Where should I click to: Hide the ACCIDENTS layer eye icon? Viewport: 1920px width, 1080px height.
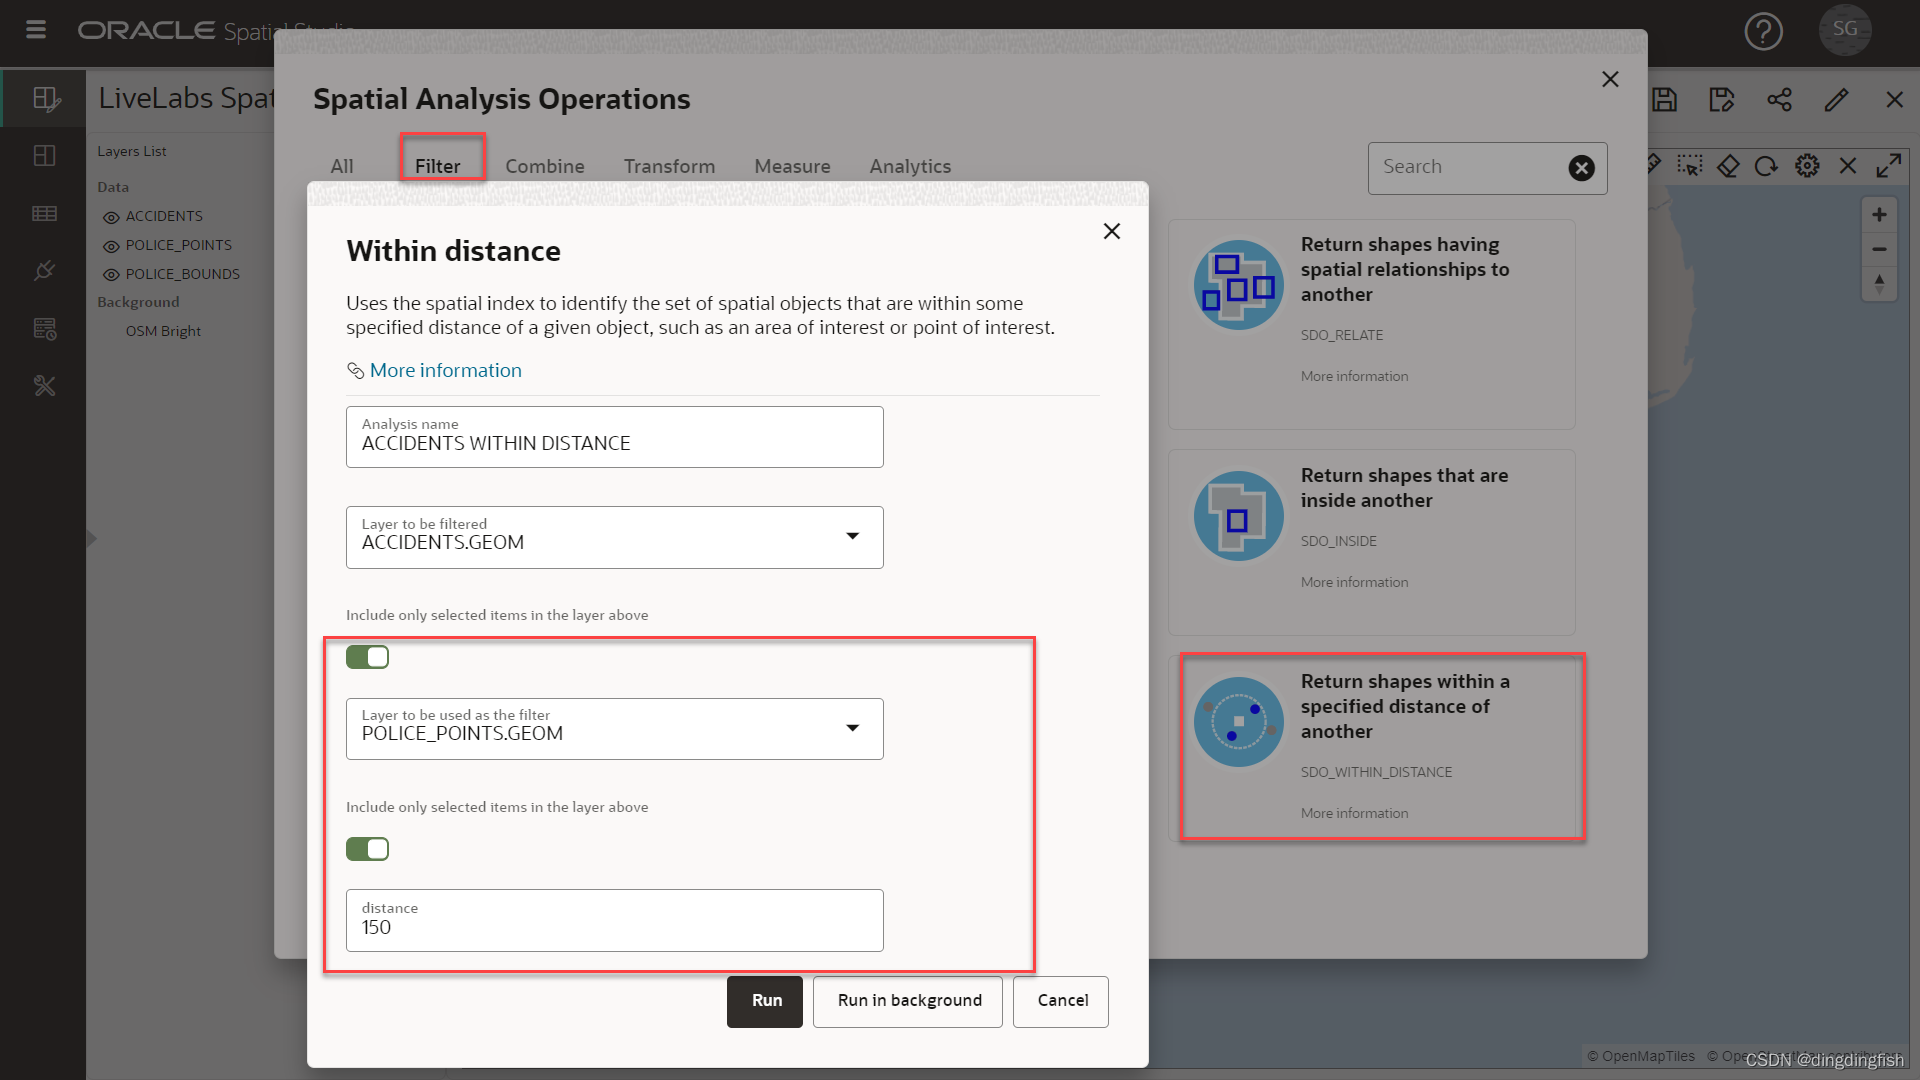tap(111, 217)
